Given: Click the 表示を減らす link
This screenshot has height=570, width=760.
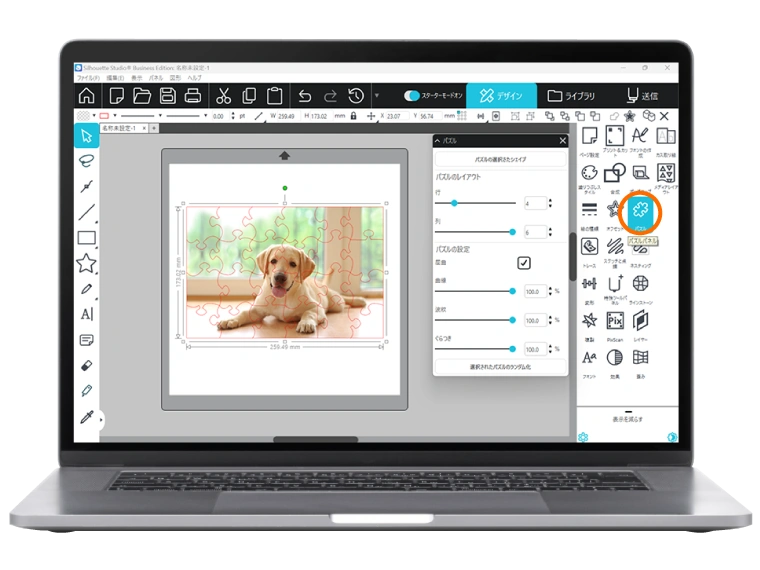Looking at the screenshot, I should click(x=628, y=418).
